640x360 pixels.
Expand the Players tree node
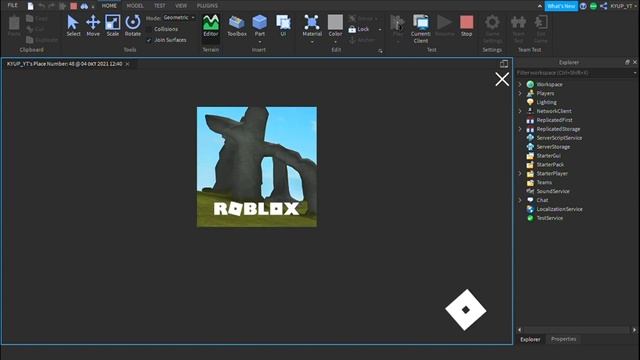[x=520, y=93]
